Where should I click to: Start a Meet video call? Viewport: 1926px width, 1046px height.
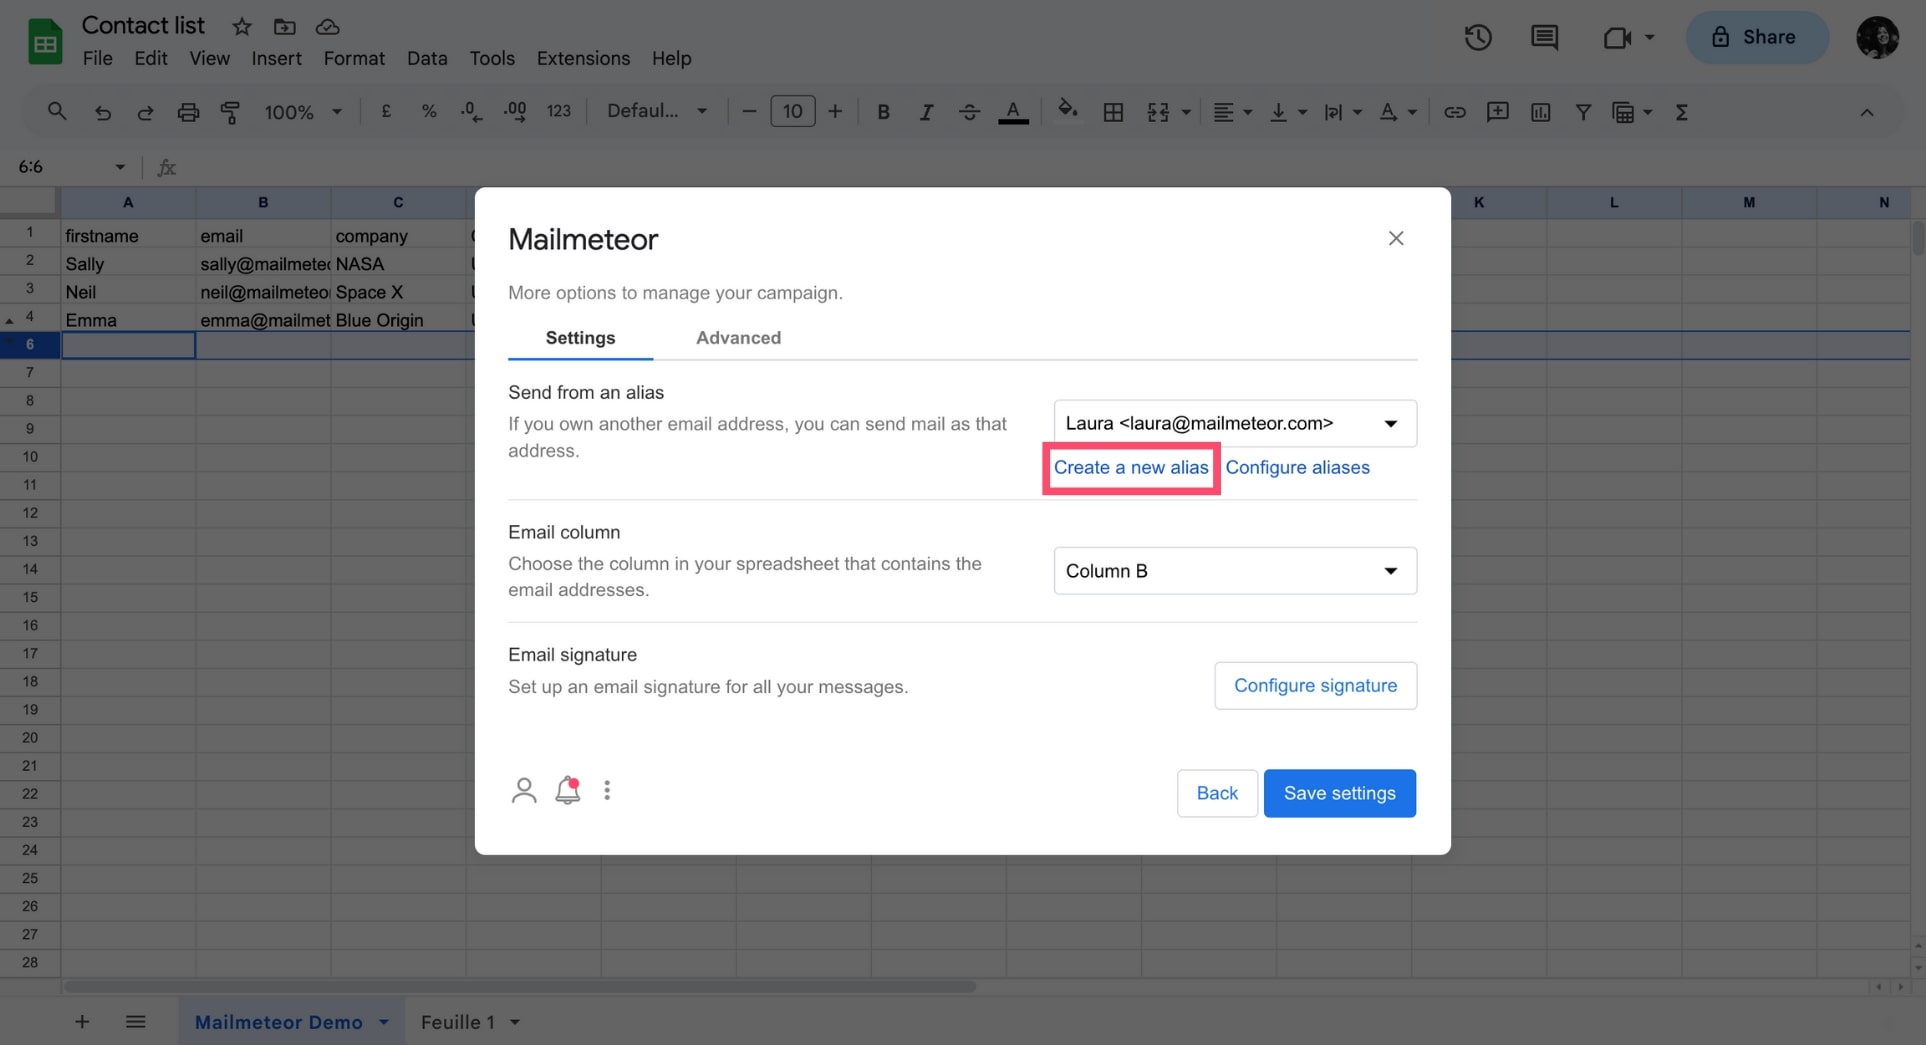1617,38
